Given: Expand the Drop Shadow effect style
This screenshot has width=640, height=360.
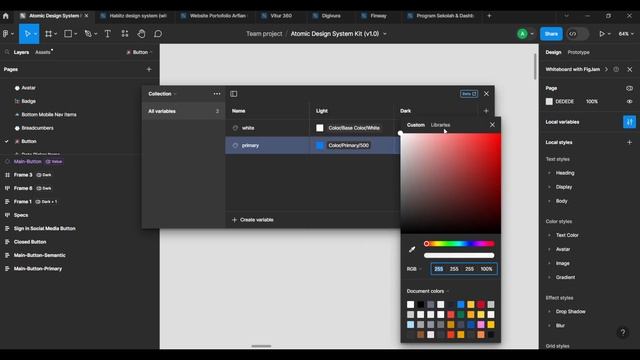Looking at the screenshot, I should (549, 311).
